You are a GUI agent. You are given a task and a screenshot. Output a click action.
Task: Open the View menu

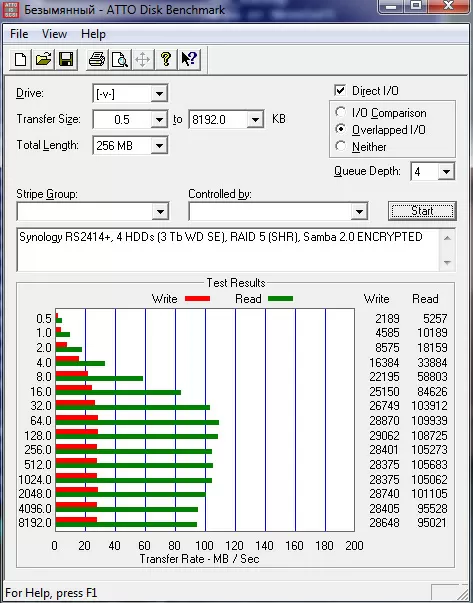click(54, 34)
